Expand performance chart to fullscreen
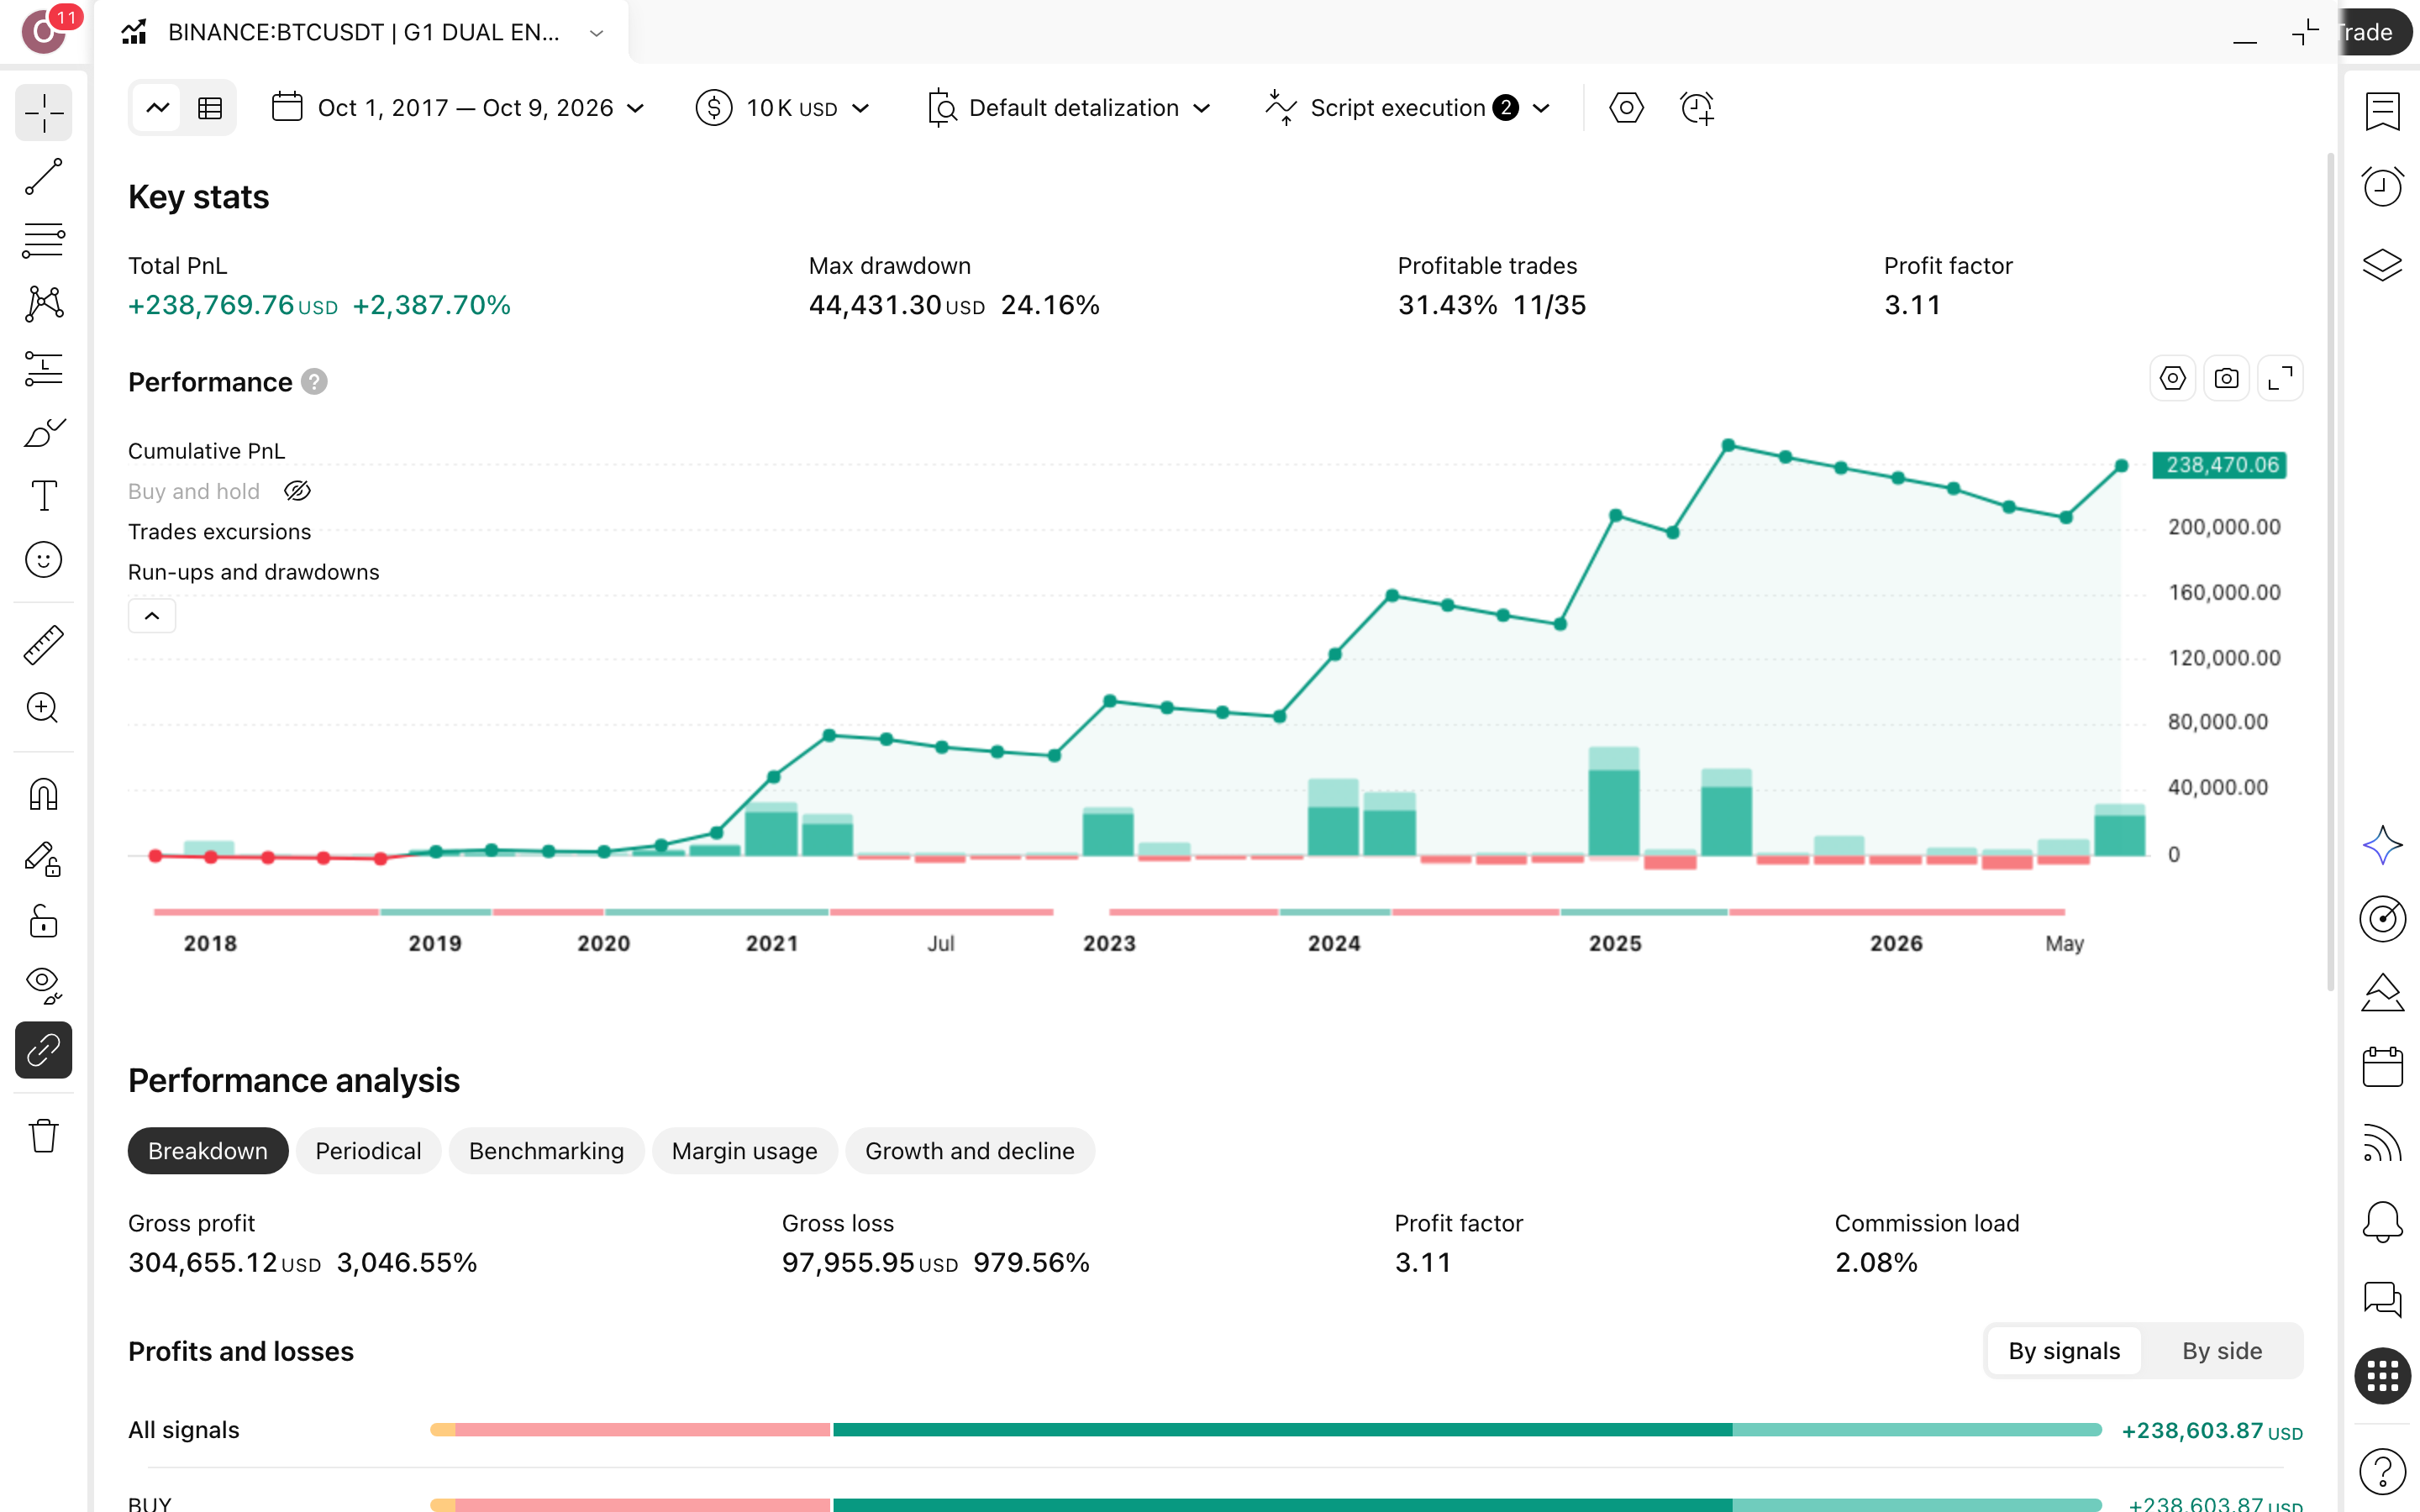Image resolution: width=2420 pixels, height=1512 pixels. [x=2280, y=379]
